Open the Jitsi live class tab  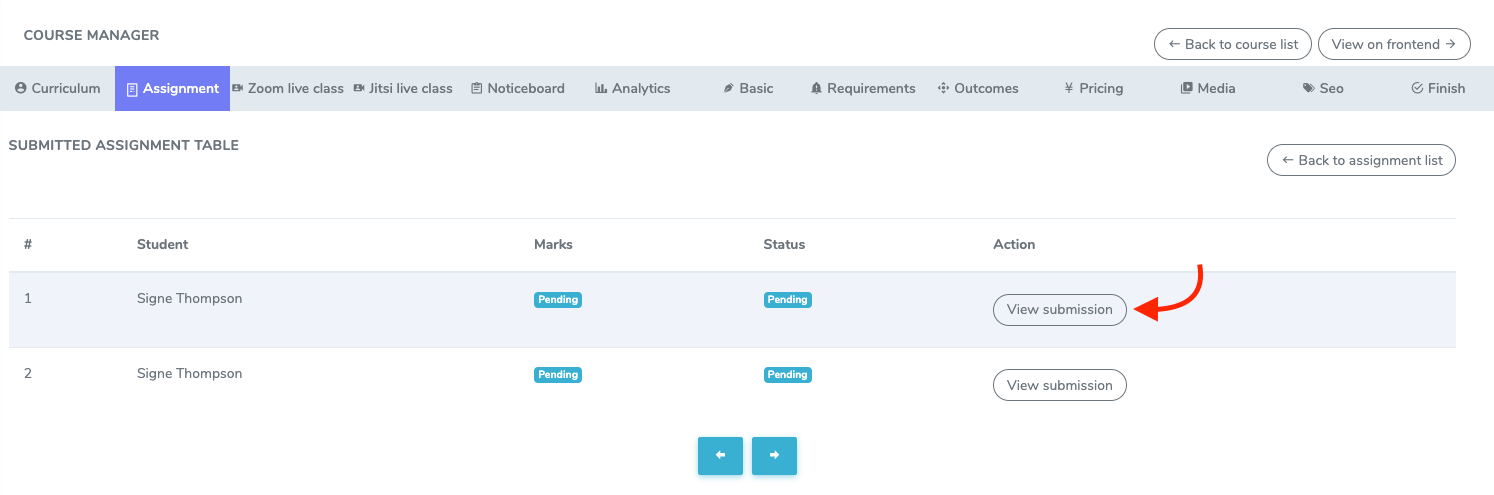pos(403,88)
